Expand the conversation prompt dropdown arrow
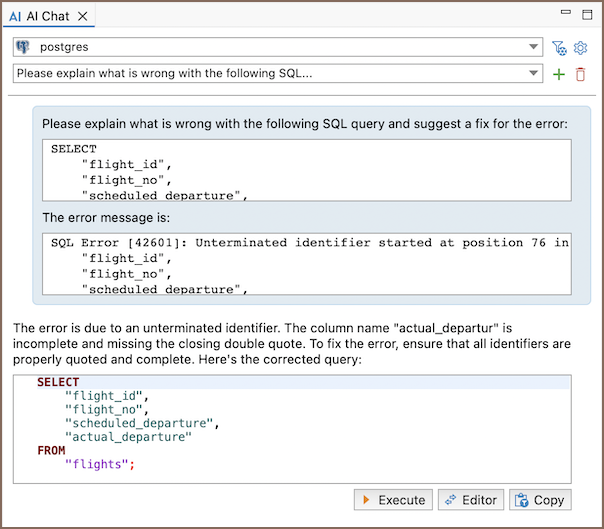Viewport: 604px width, 529px height. [533, 74]
